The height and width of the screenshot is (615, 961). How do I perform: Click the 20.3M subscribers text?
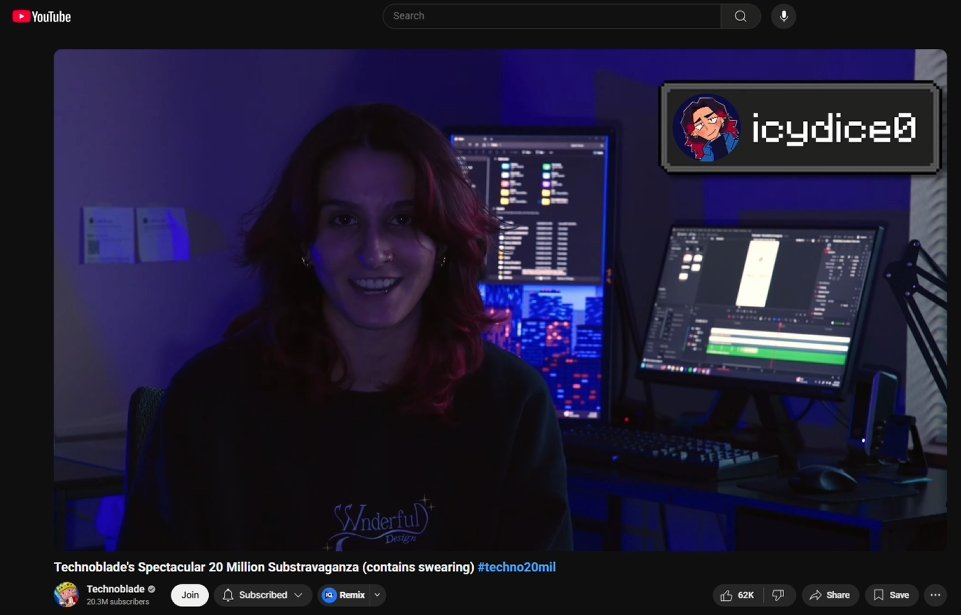pos(118,602)
